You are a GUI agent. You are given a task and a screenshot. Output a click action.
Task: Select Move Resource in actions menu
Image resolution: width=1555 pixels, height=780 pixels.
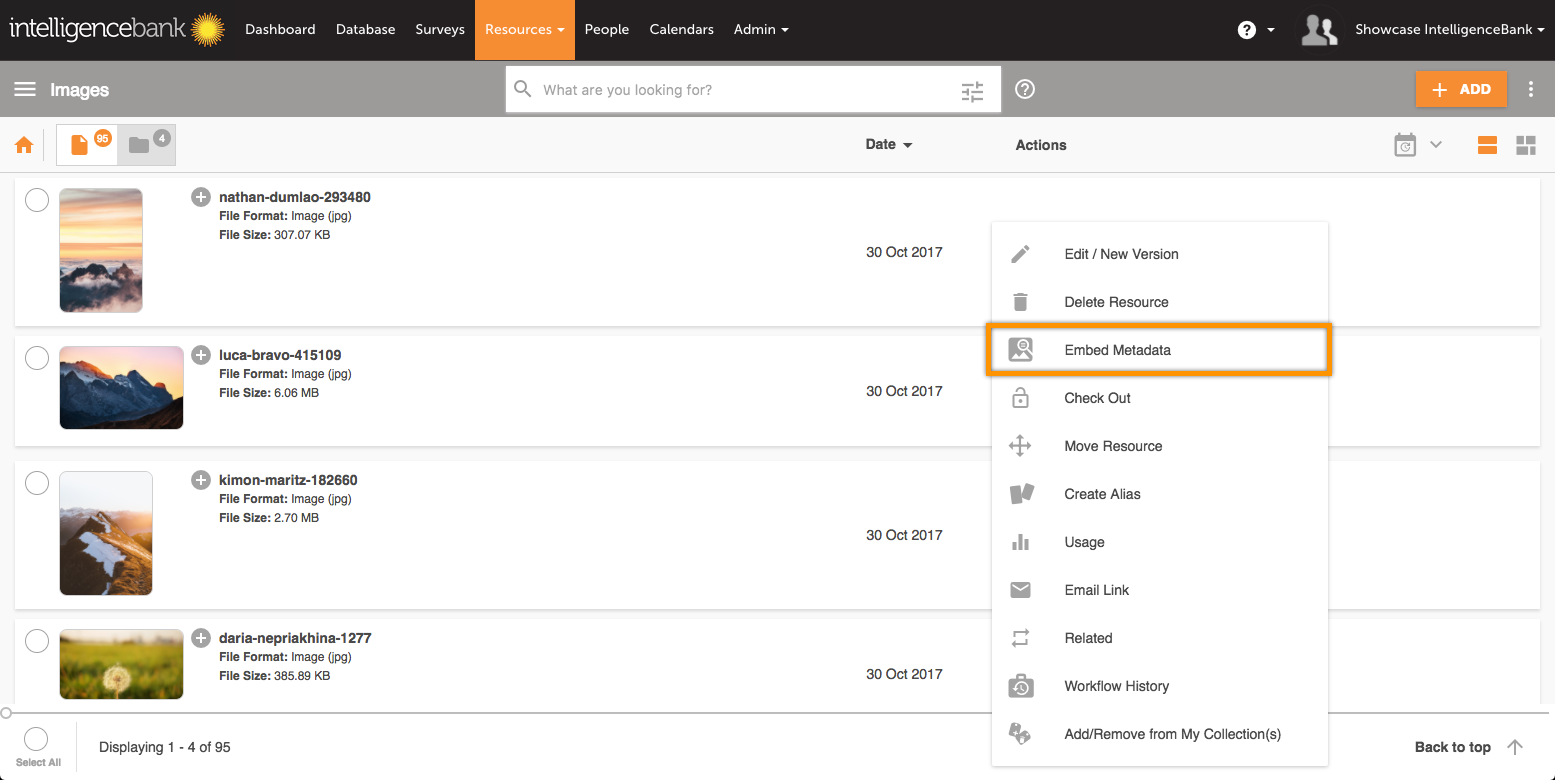pos(1112,446)
